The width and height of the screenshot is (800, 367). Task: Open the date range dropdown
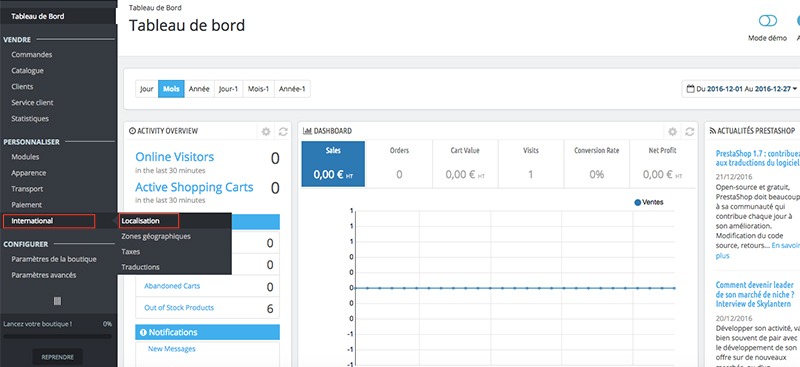click(x=742, y=89)
